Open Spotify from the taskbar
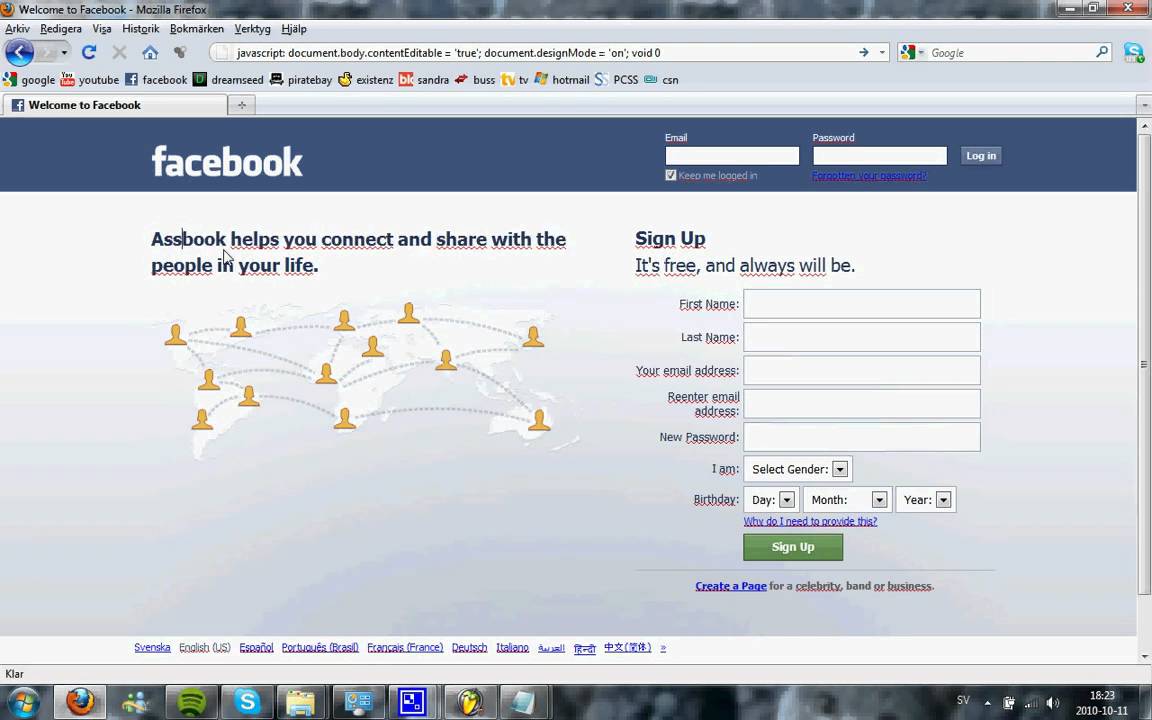The width and height of the screenshot is (1152, 720). point(192,702)
